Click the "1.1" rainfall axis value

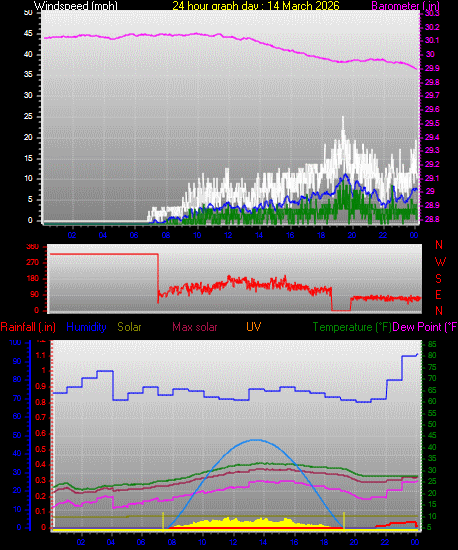click(41, 355)
